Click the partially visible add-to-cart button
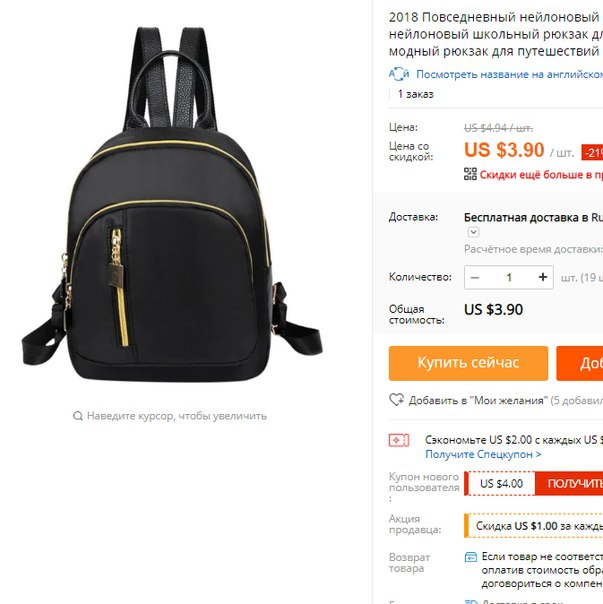This screenshot has width=603, height=604. pos(579,363)
